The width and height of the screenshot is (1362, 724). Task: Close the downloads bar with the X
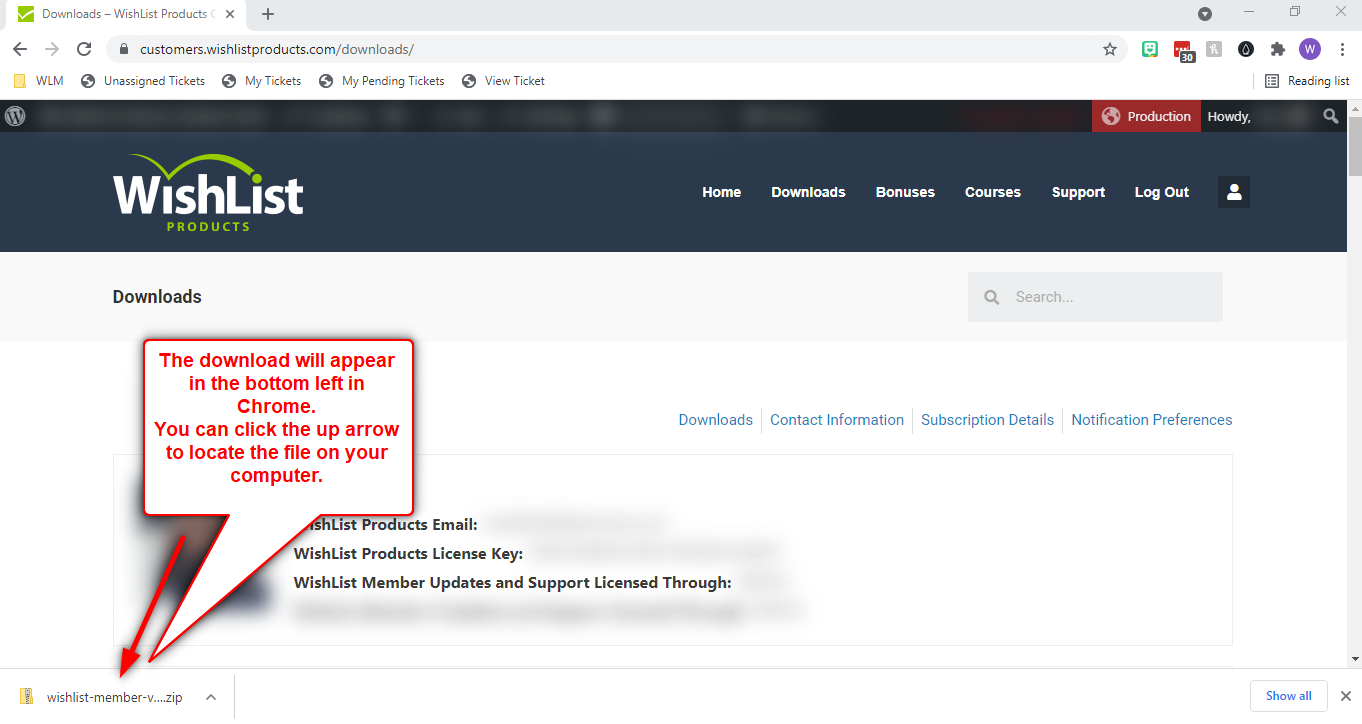click(x=1345, y=696)
